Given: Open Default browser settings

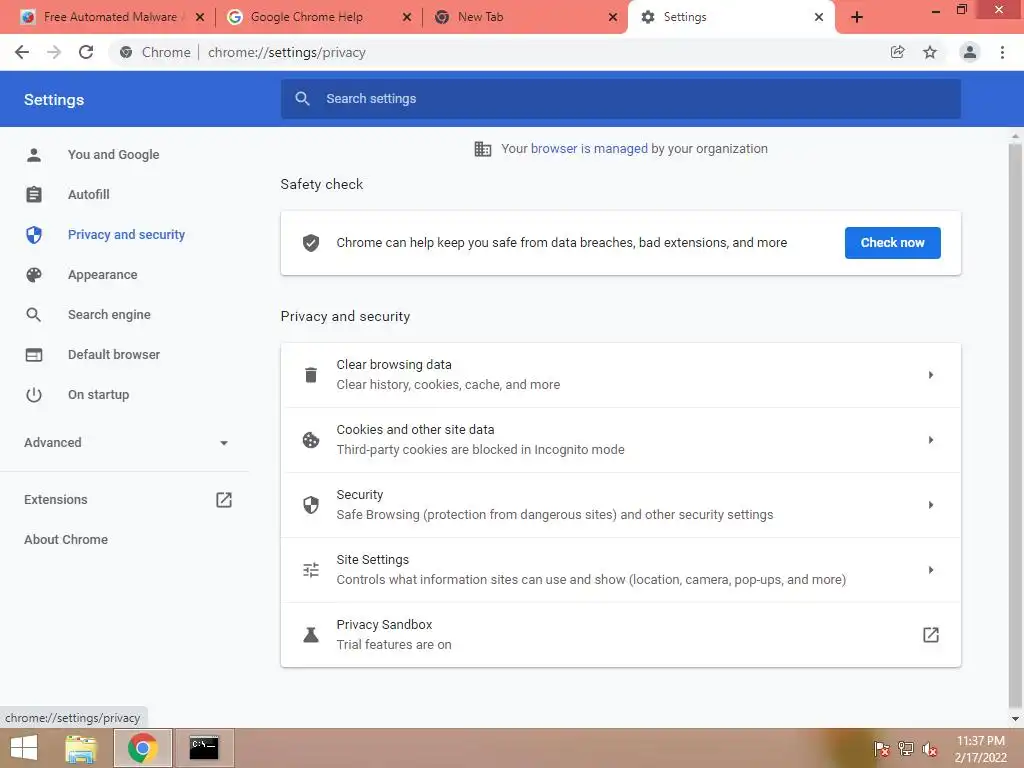Looking at the screenshot, I should click(114, 355).
